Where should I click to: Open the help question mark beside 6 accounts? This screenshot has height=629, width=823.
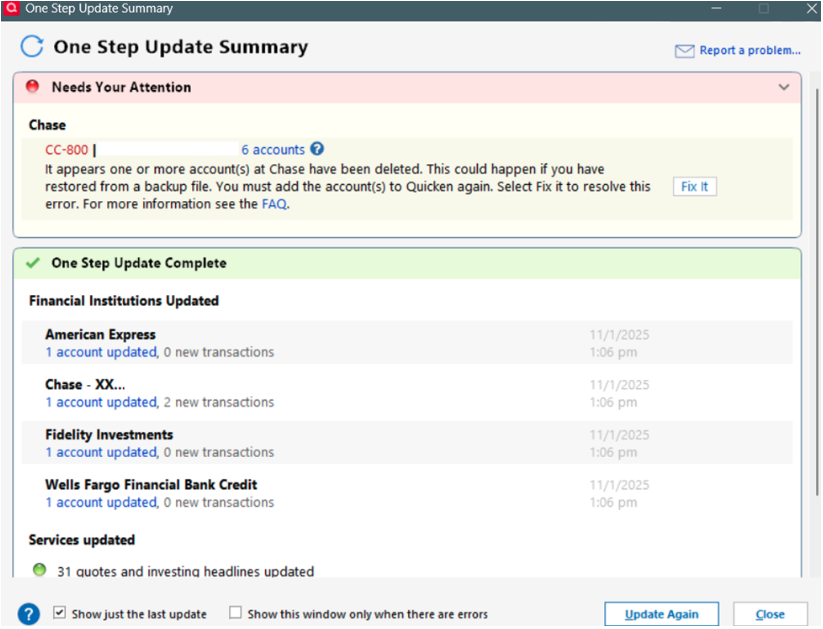317,149
